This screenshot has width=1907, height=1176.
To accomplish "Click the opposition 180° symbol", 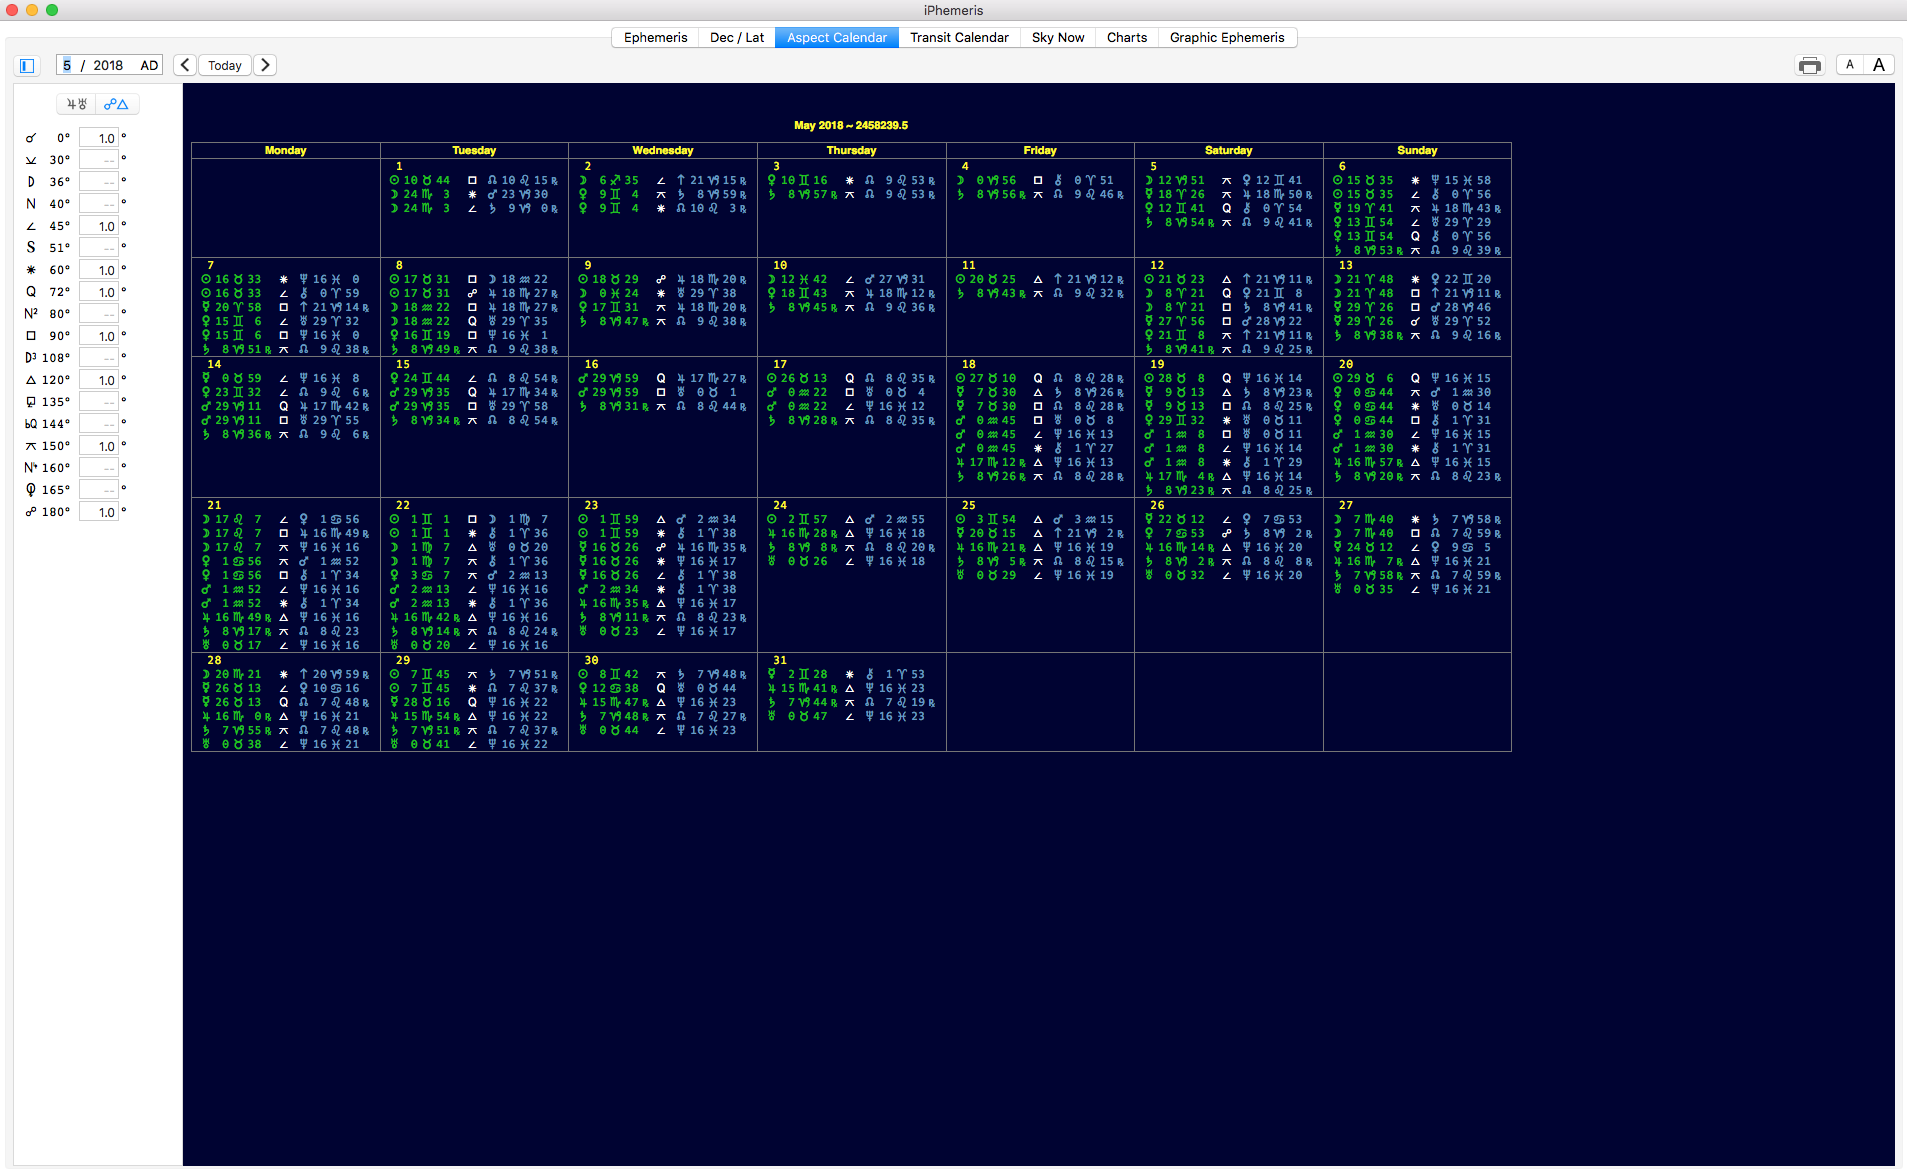I will point(31,512).
